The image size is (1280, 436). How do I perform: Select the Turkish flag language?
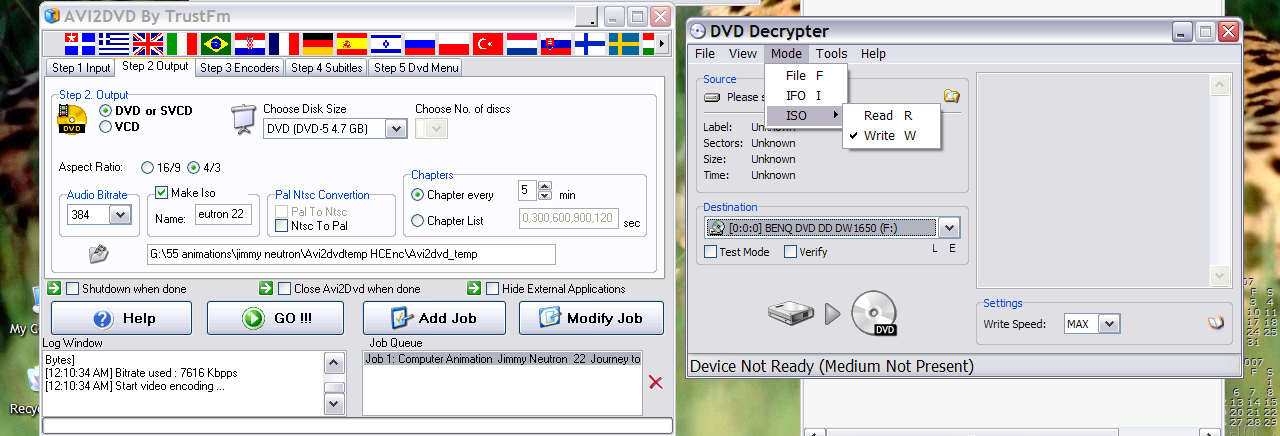(x=487, y=44)
